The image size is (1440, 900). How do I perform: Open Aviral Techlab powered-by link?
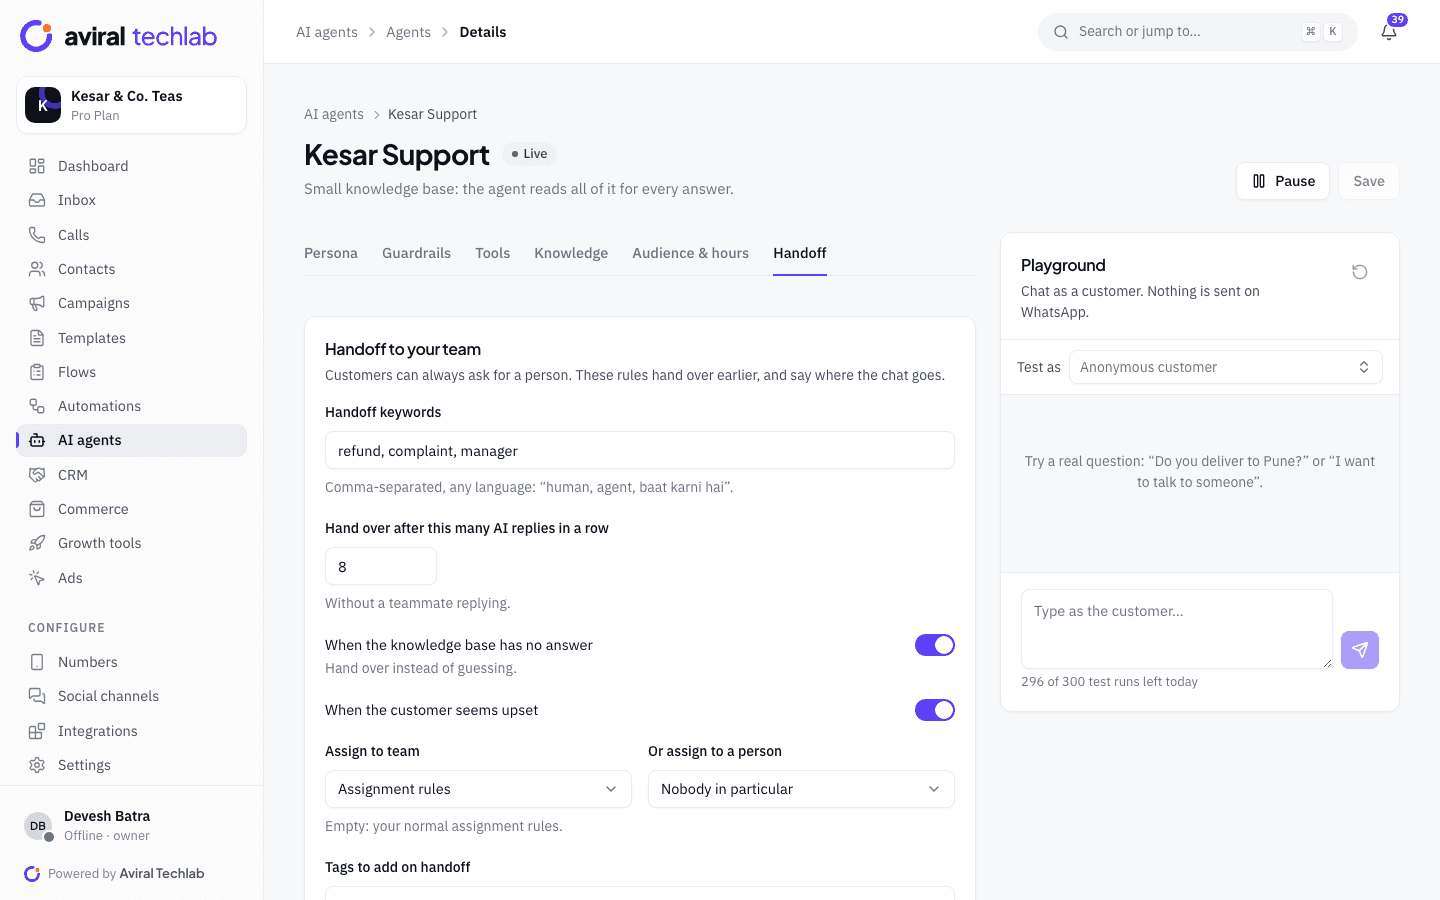(x=162, y=873)
